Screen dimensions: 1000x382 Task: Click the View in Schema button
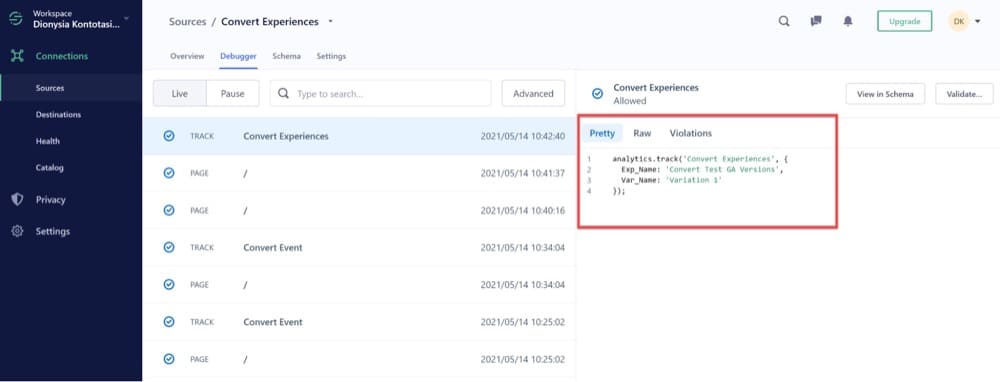(885, 94)
